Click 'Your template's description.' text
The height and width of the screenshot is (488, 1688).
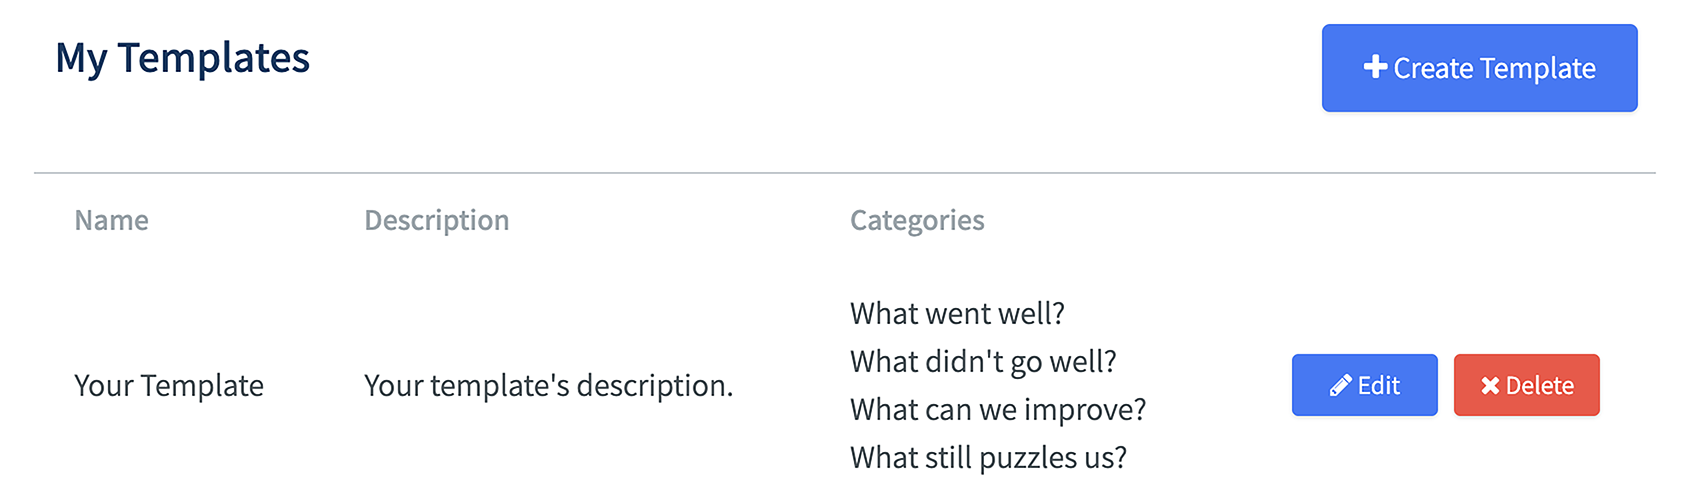click(548, 386)
